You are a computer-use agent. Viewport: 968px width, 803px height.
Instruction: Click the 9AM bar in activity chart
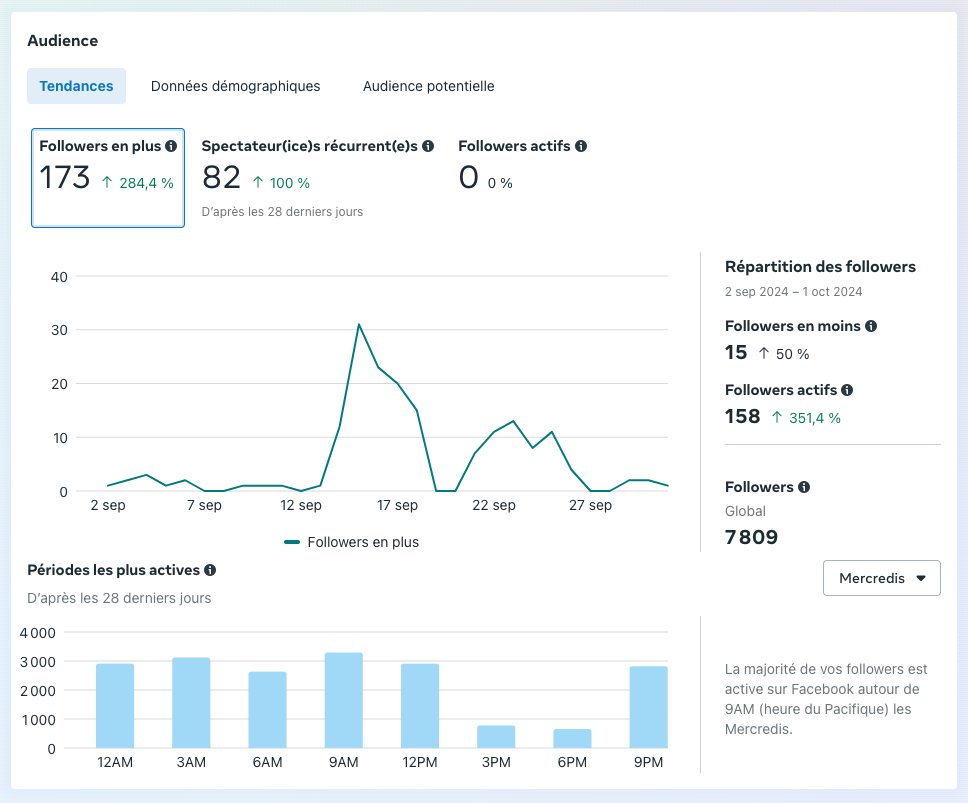pyautogui.click(x=343, y=700)
